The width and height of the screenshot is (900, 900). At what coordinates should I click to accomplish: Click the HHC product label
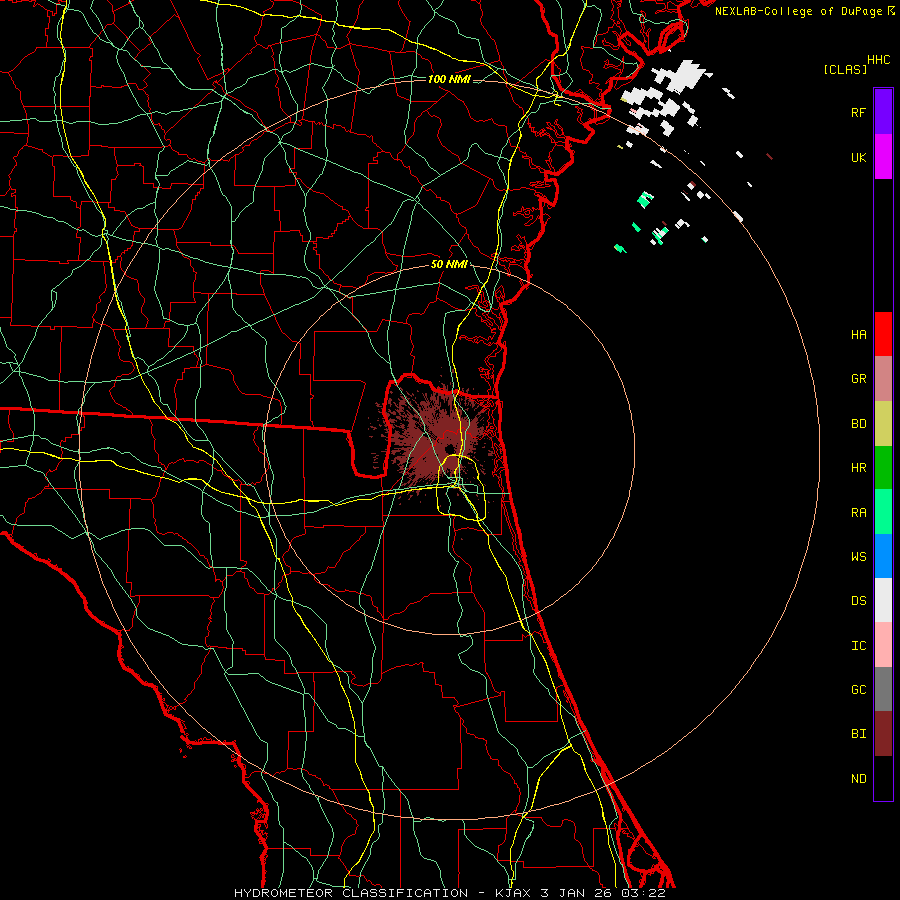tap(879, 60)
